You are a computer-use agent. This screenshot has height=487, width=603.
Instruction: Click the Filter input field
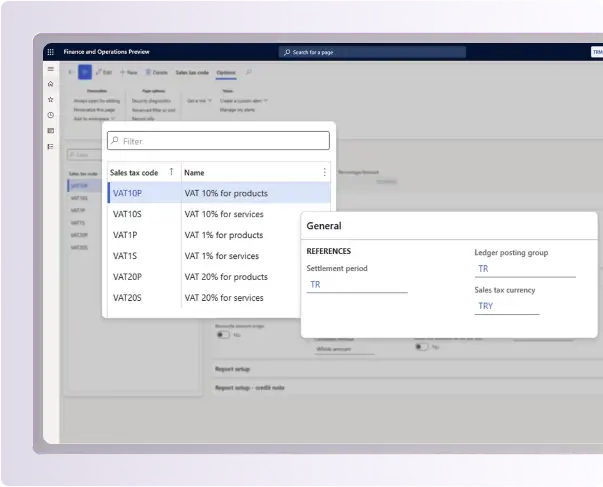[218, 141]
